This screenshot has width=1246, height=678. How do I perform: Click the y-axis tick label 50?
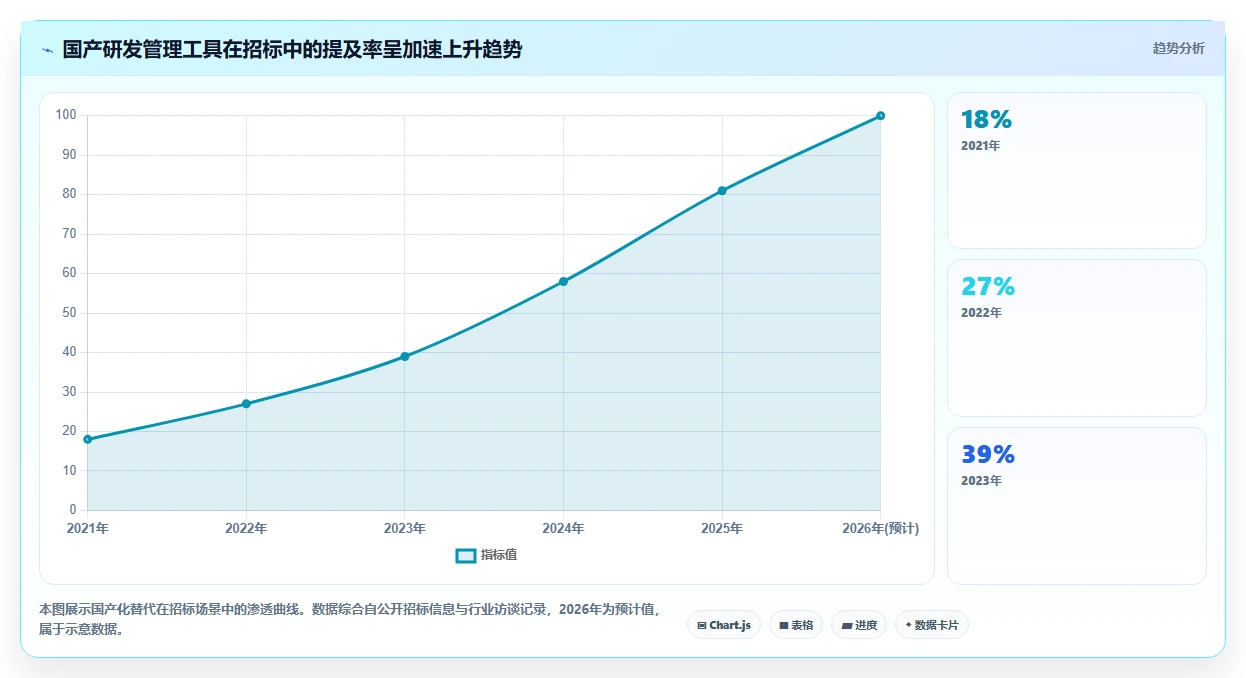(x=69, y=313)
